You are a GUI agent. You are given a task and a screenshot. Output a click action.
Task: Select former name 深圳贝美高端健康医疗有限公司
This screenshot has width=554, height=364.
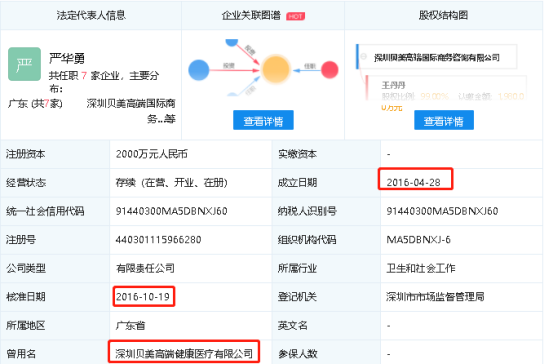(x=184, y=353)
